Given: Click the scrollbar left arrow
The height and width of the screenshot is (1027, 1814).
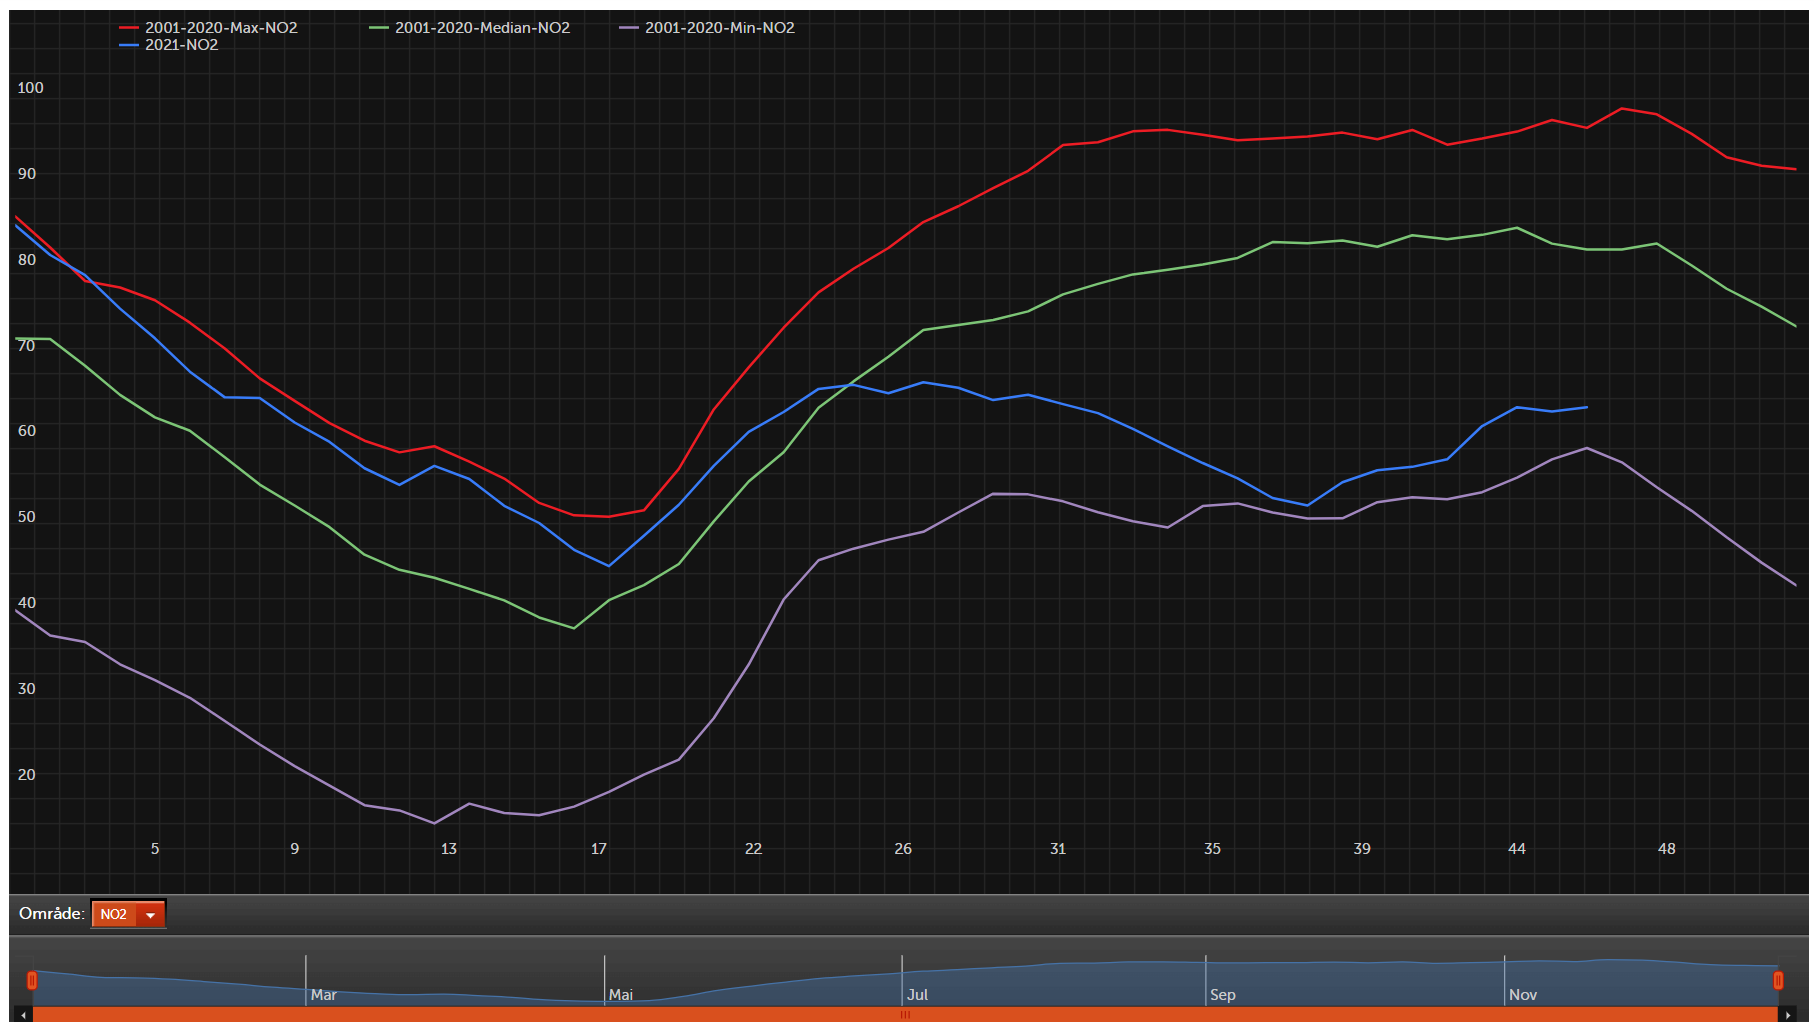Looking at the screenshot, I should click(x=24, y=1015).
